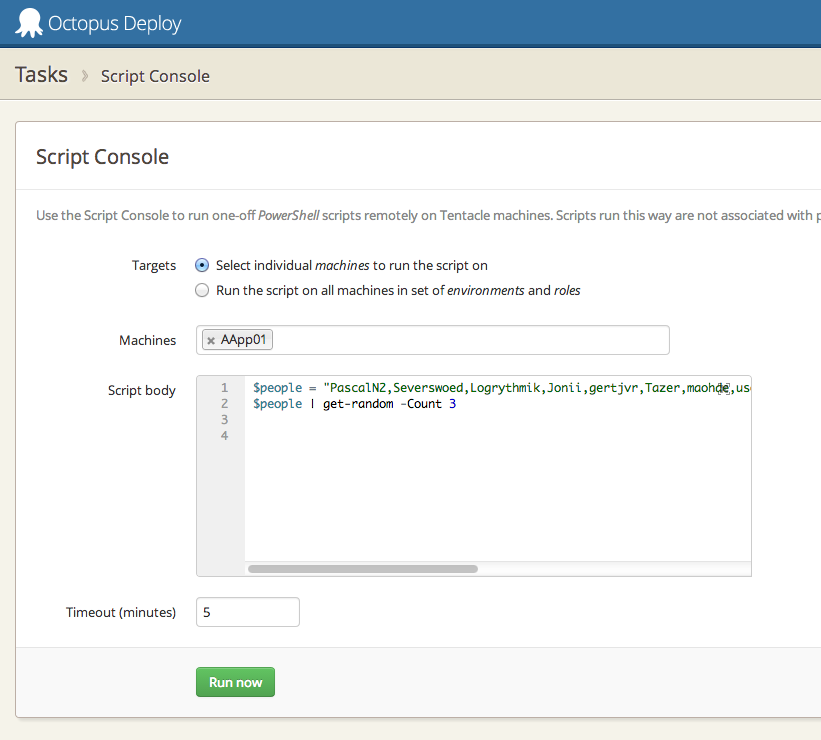Go to Tasks in the breadcrumb
Image resolution: width=821 pixels, height=740 pixels.
42,75
